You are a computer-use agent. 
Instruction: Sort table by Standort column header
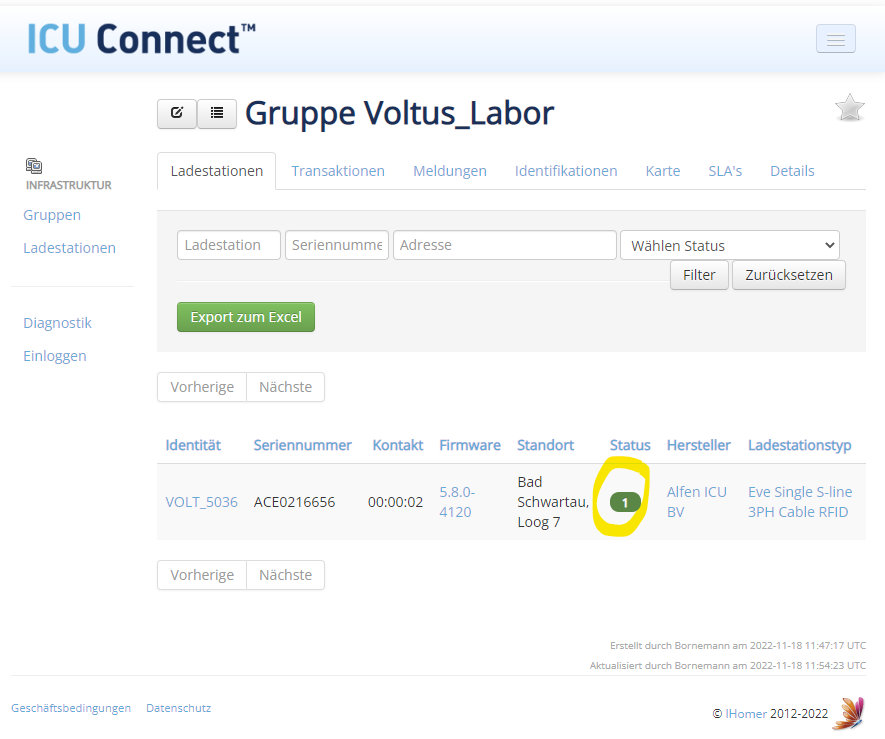click(x=546, y=445)
